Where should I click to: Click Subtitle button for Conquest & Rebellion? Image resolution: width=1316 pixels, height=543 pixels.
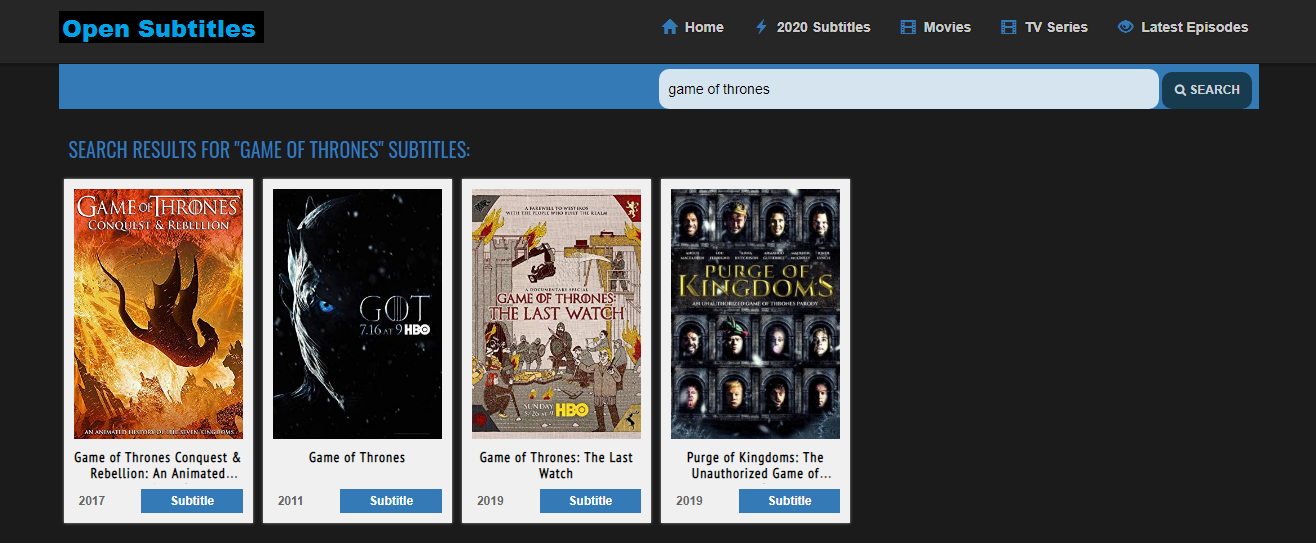pos(192,501)
